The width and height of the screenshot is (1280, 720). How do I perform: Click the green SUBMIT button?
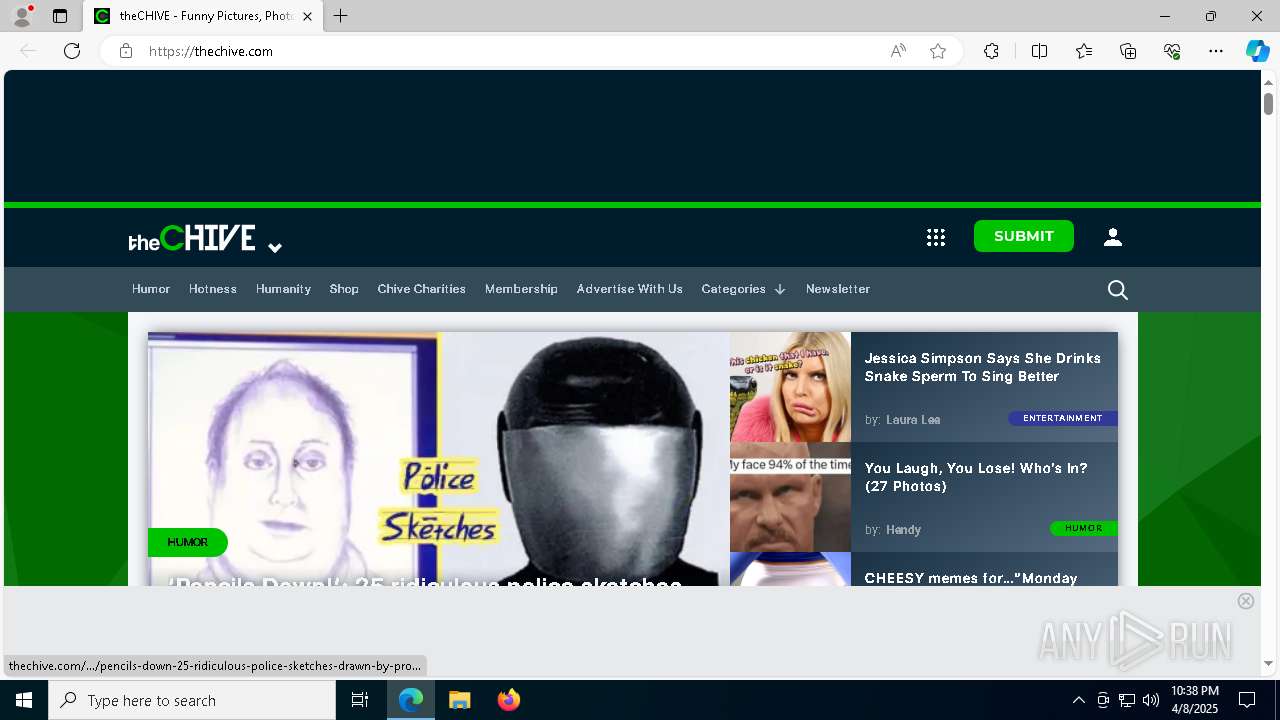(1024, 236)
